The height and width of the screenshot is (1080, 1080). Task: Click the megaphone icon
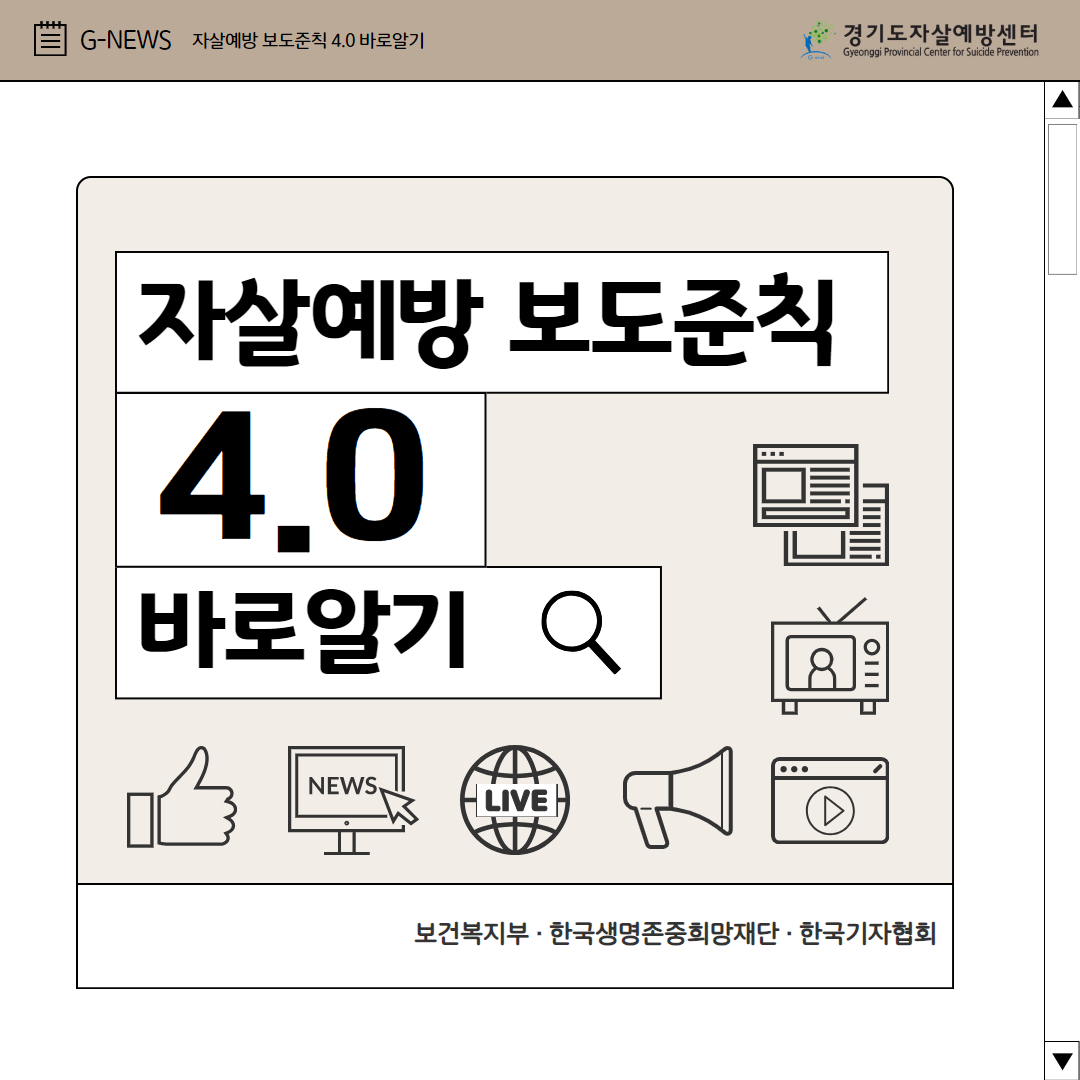(x=678, y=797)
